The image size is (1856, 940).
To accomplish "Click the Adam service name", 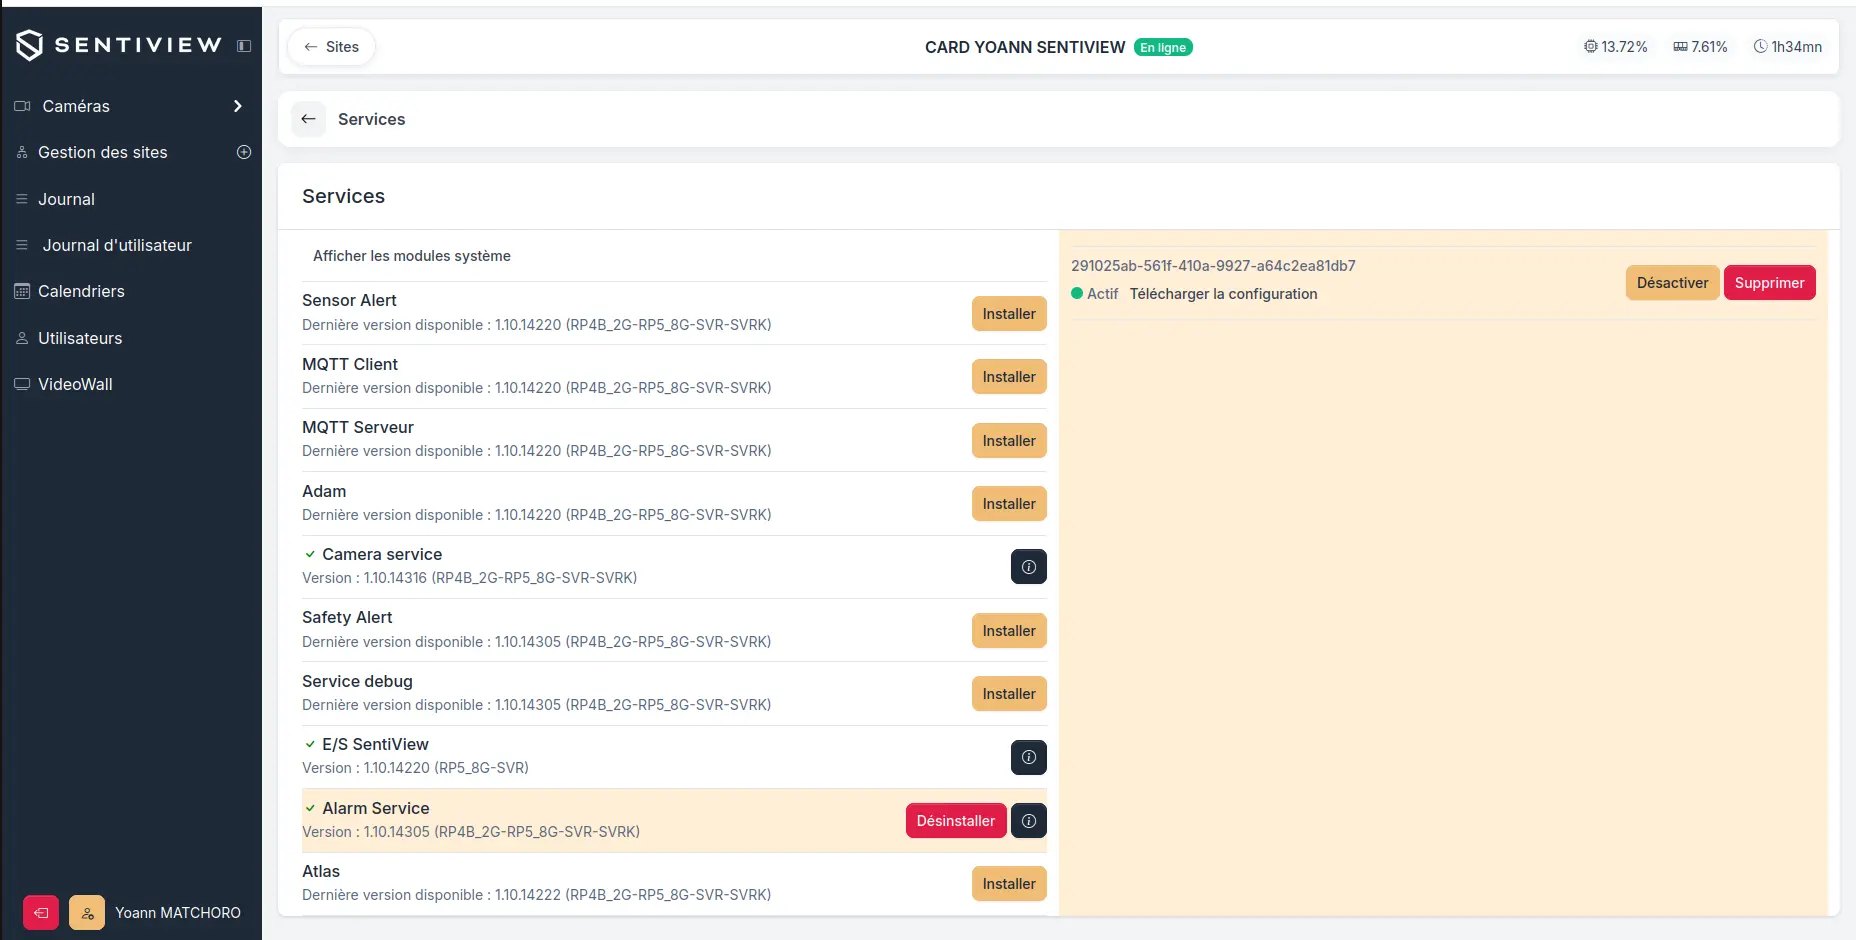I will click(x=324, y=491).
